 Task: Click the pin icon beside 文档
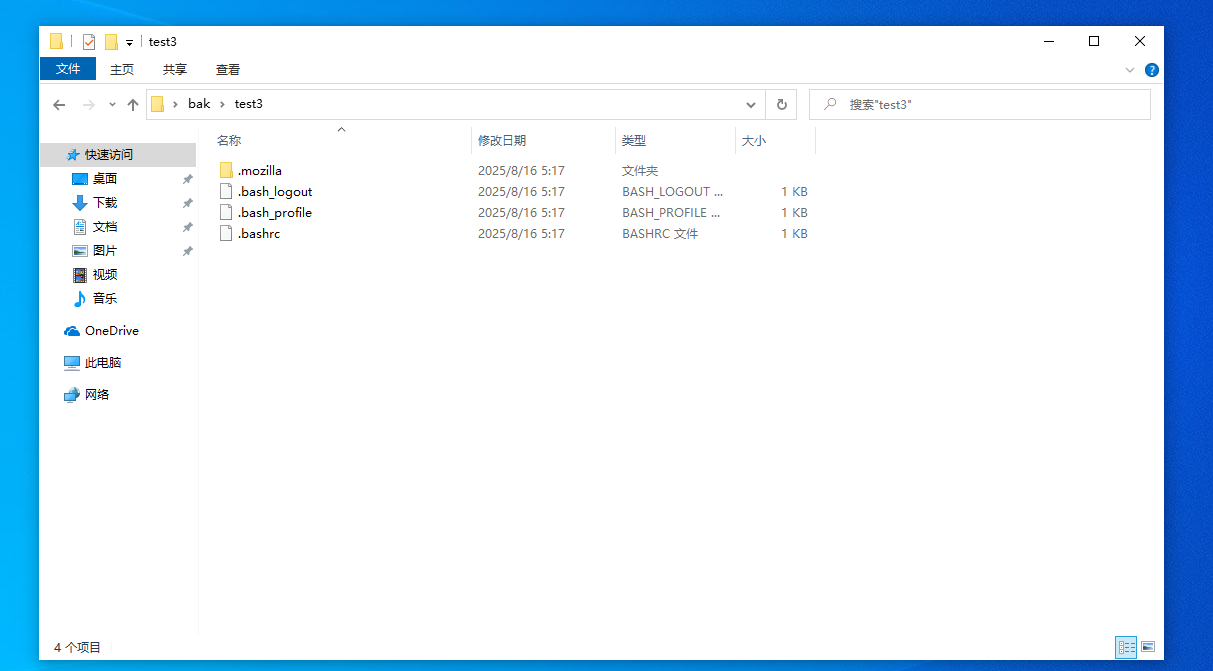click(187, 227)
